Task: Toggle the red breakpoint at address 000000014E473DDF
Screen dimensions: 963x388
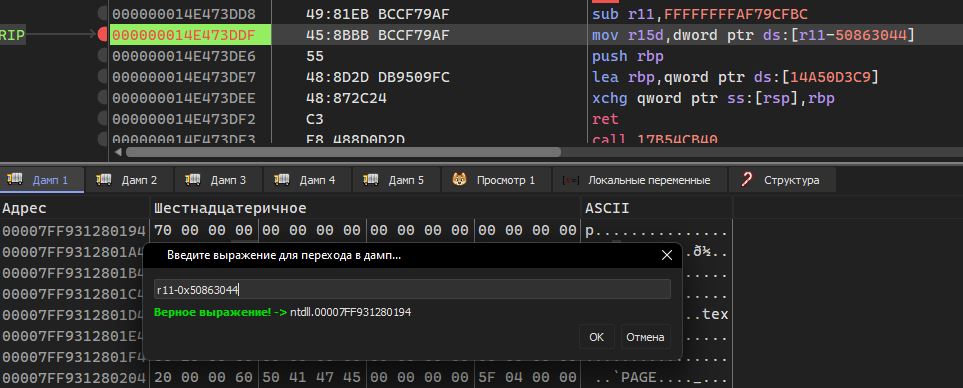Action: (x=103, y=35)
